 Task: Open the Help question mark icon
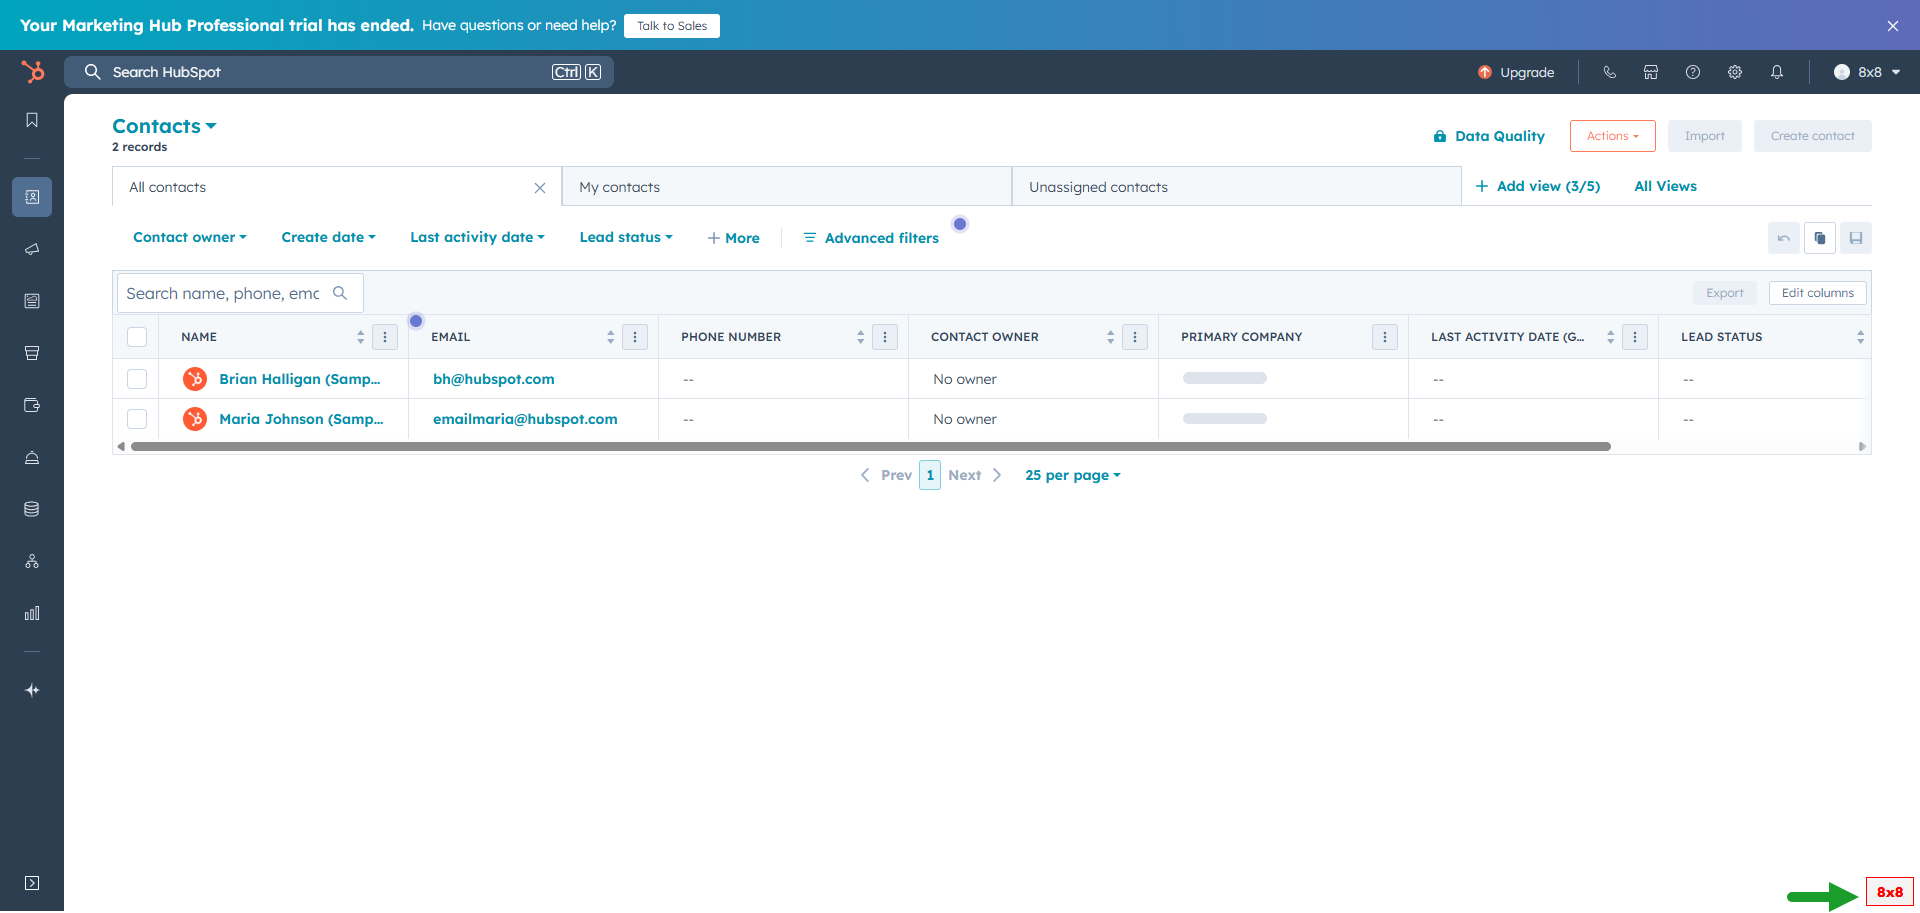point(1693,72)
